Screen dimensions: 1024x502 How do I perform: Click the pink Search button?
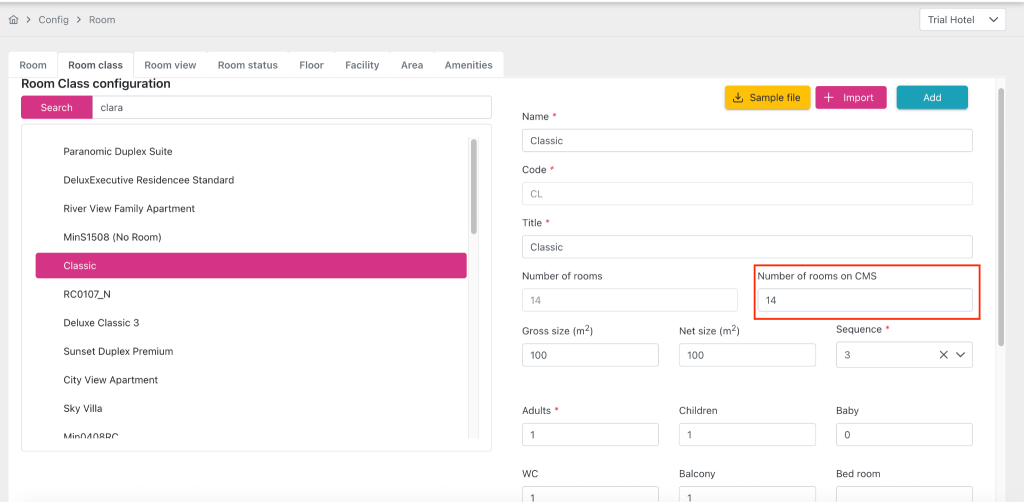click(56, 107)
